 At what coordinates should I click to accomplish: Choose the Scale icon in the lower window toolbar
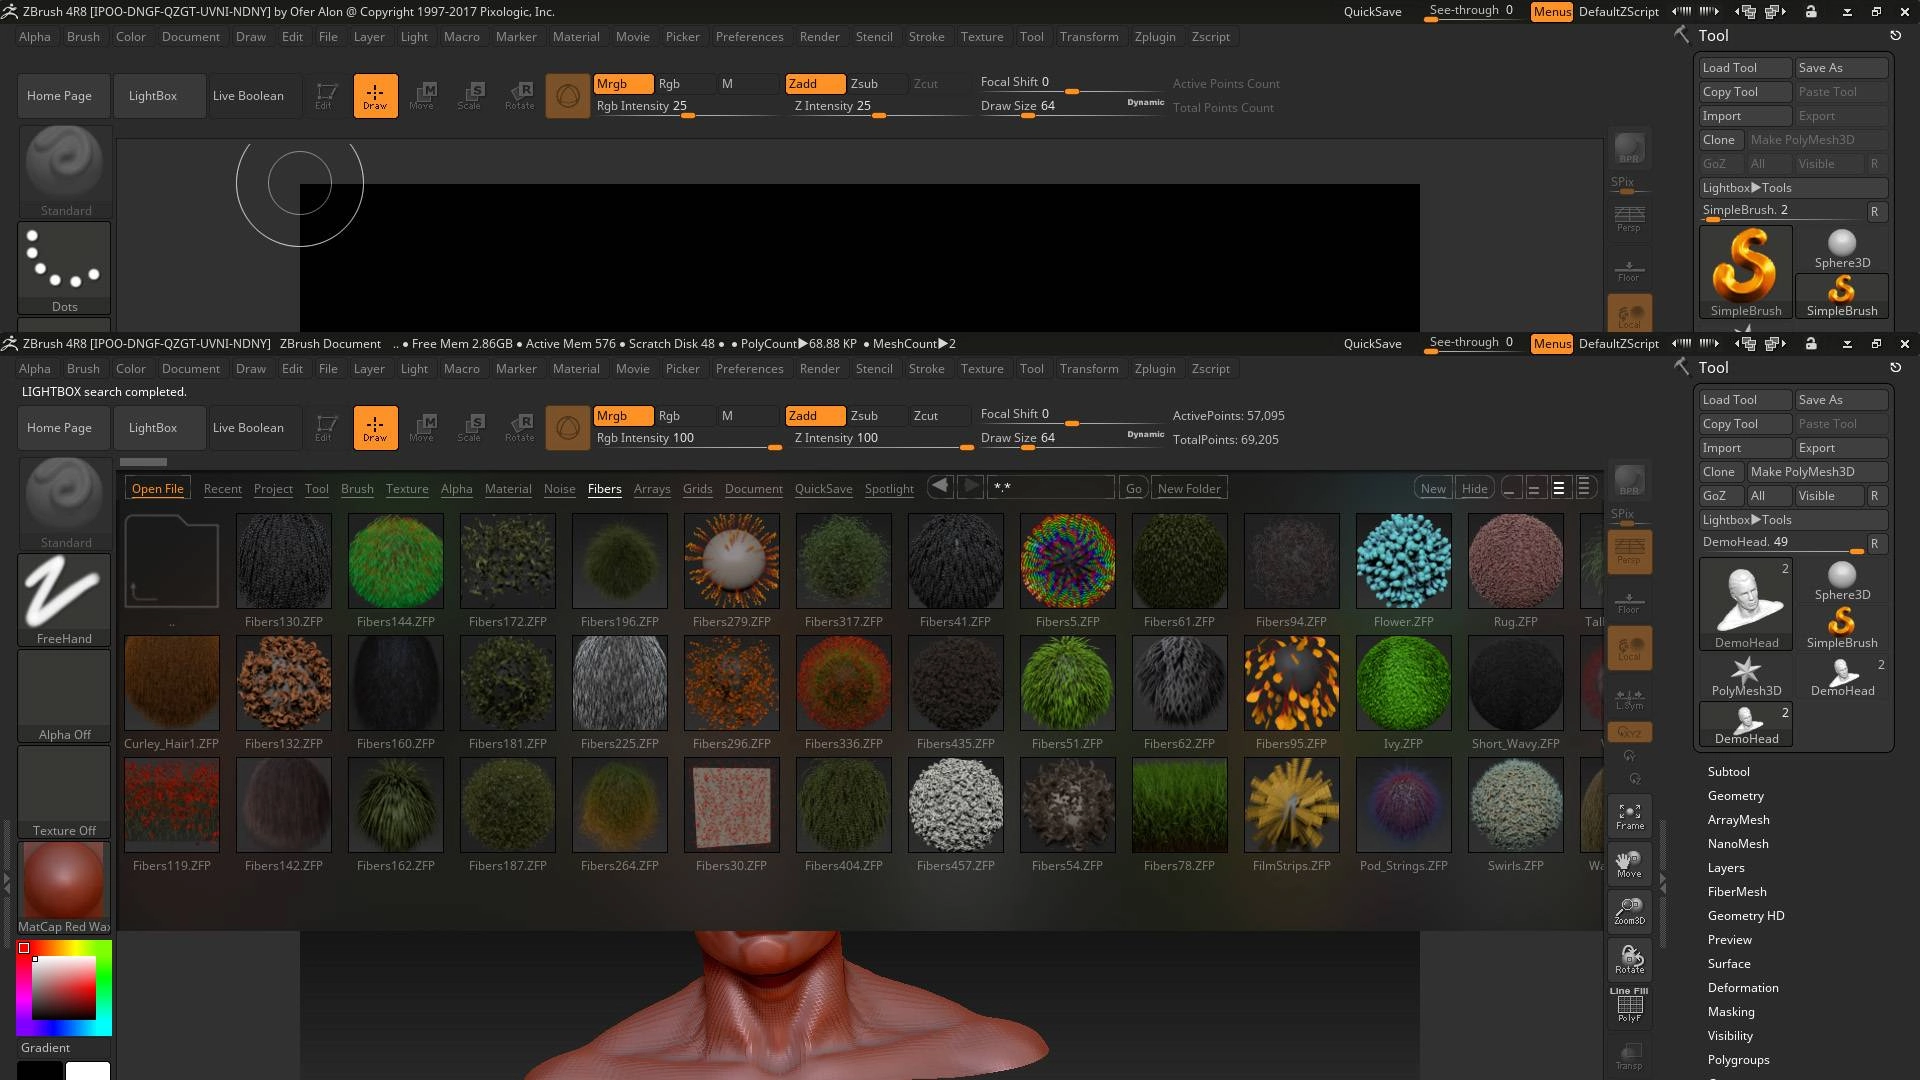pyautogui.click(x=470, y=428)
